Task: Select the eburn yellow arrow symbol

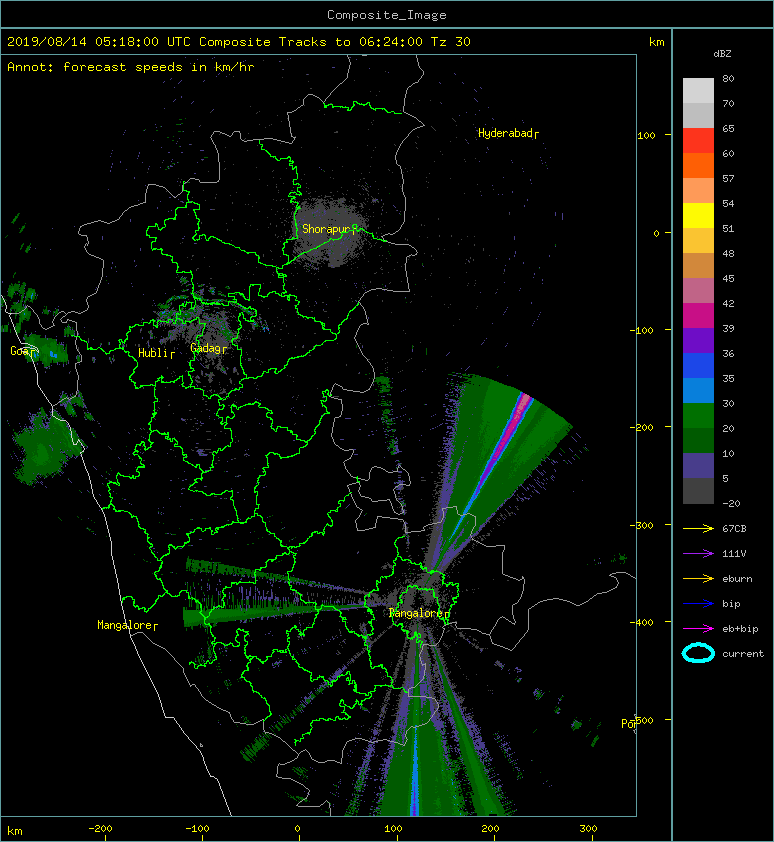Action: tap(698, 579)
